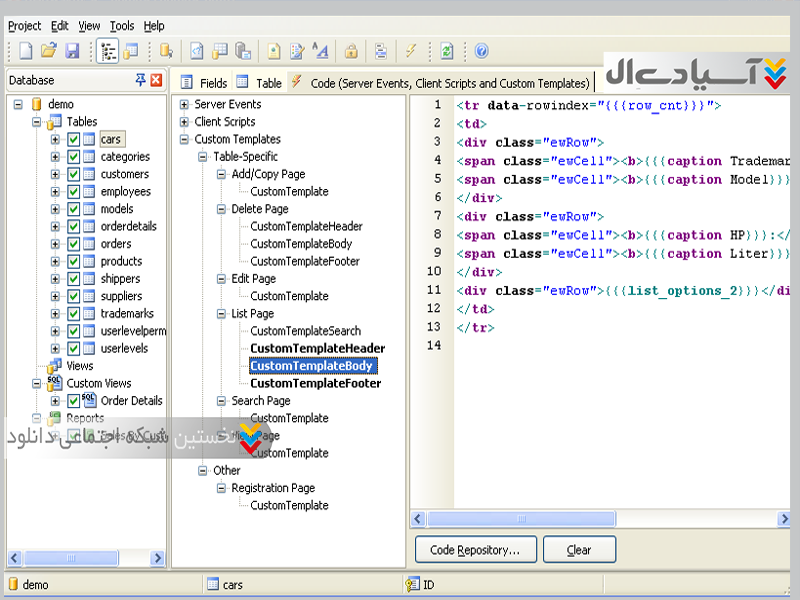Click the Database panel horizontal scrollbar
This screenshot has width=800, height=600.
coord(70,557)
